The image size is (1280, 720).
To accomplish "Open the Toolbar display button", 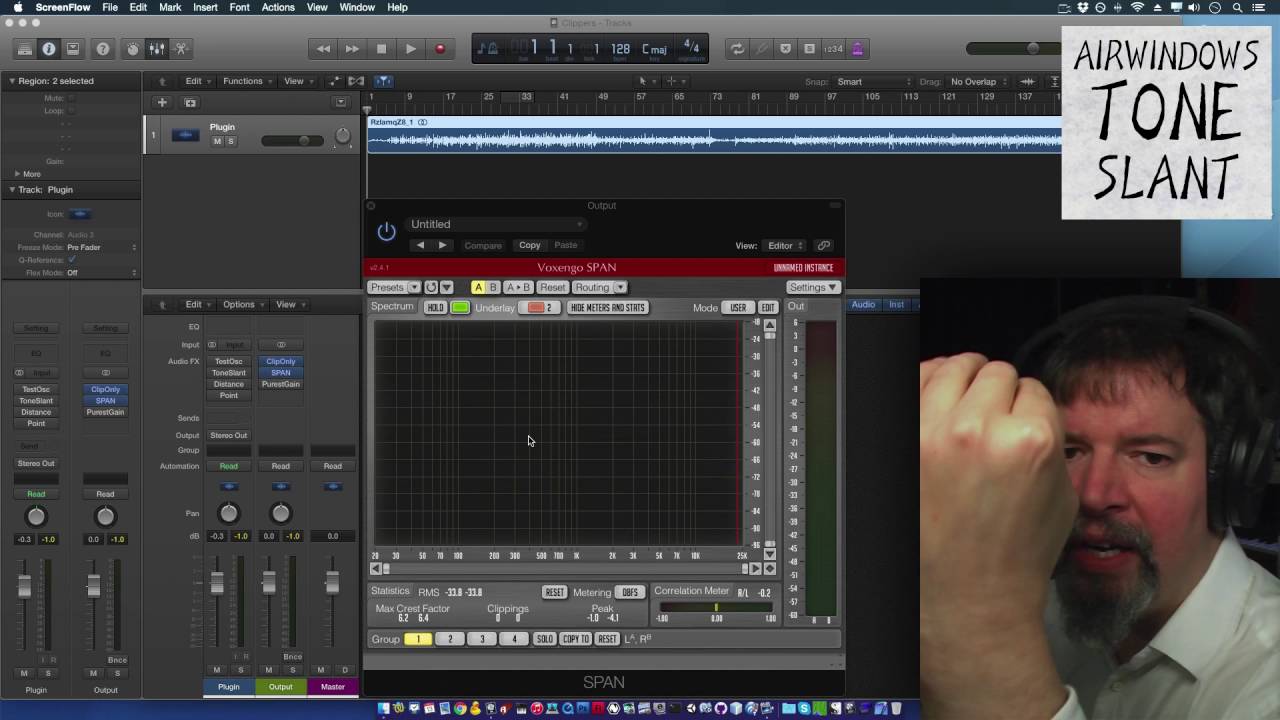I will click(72, 48).
